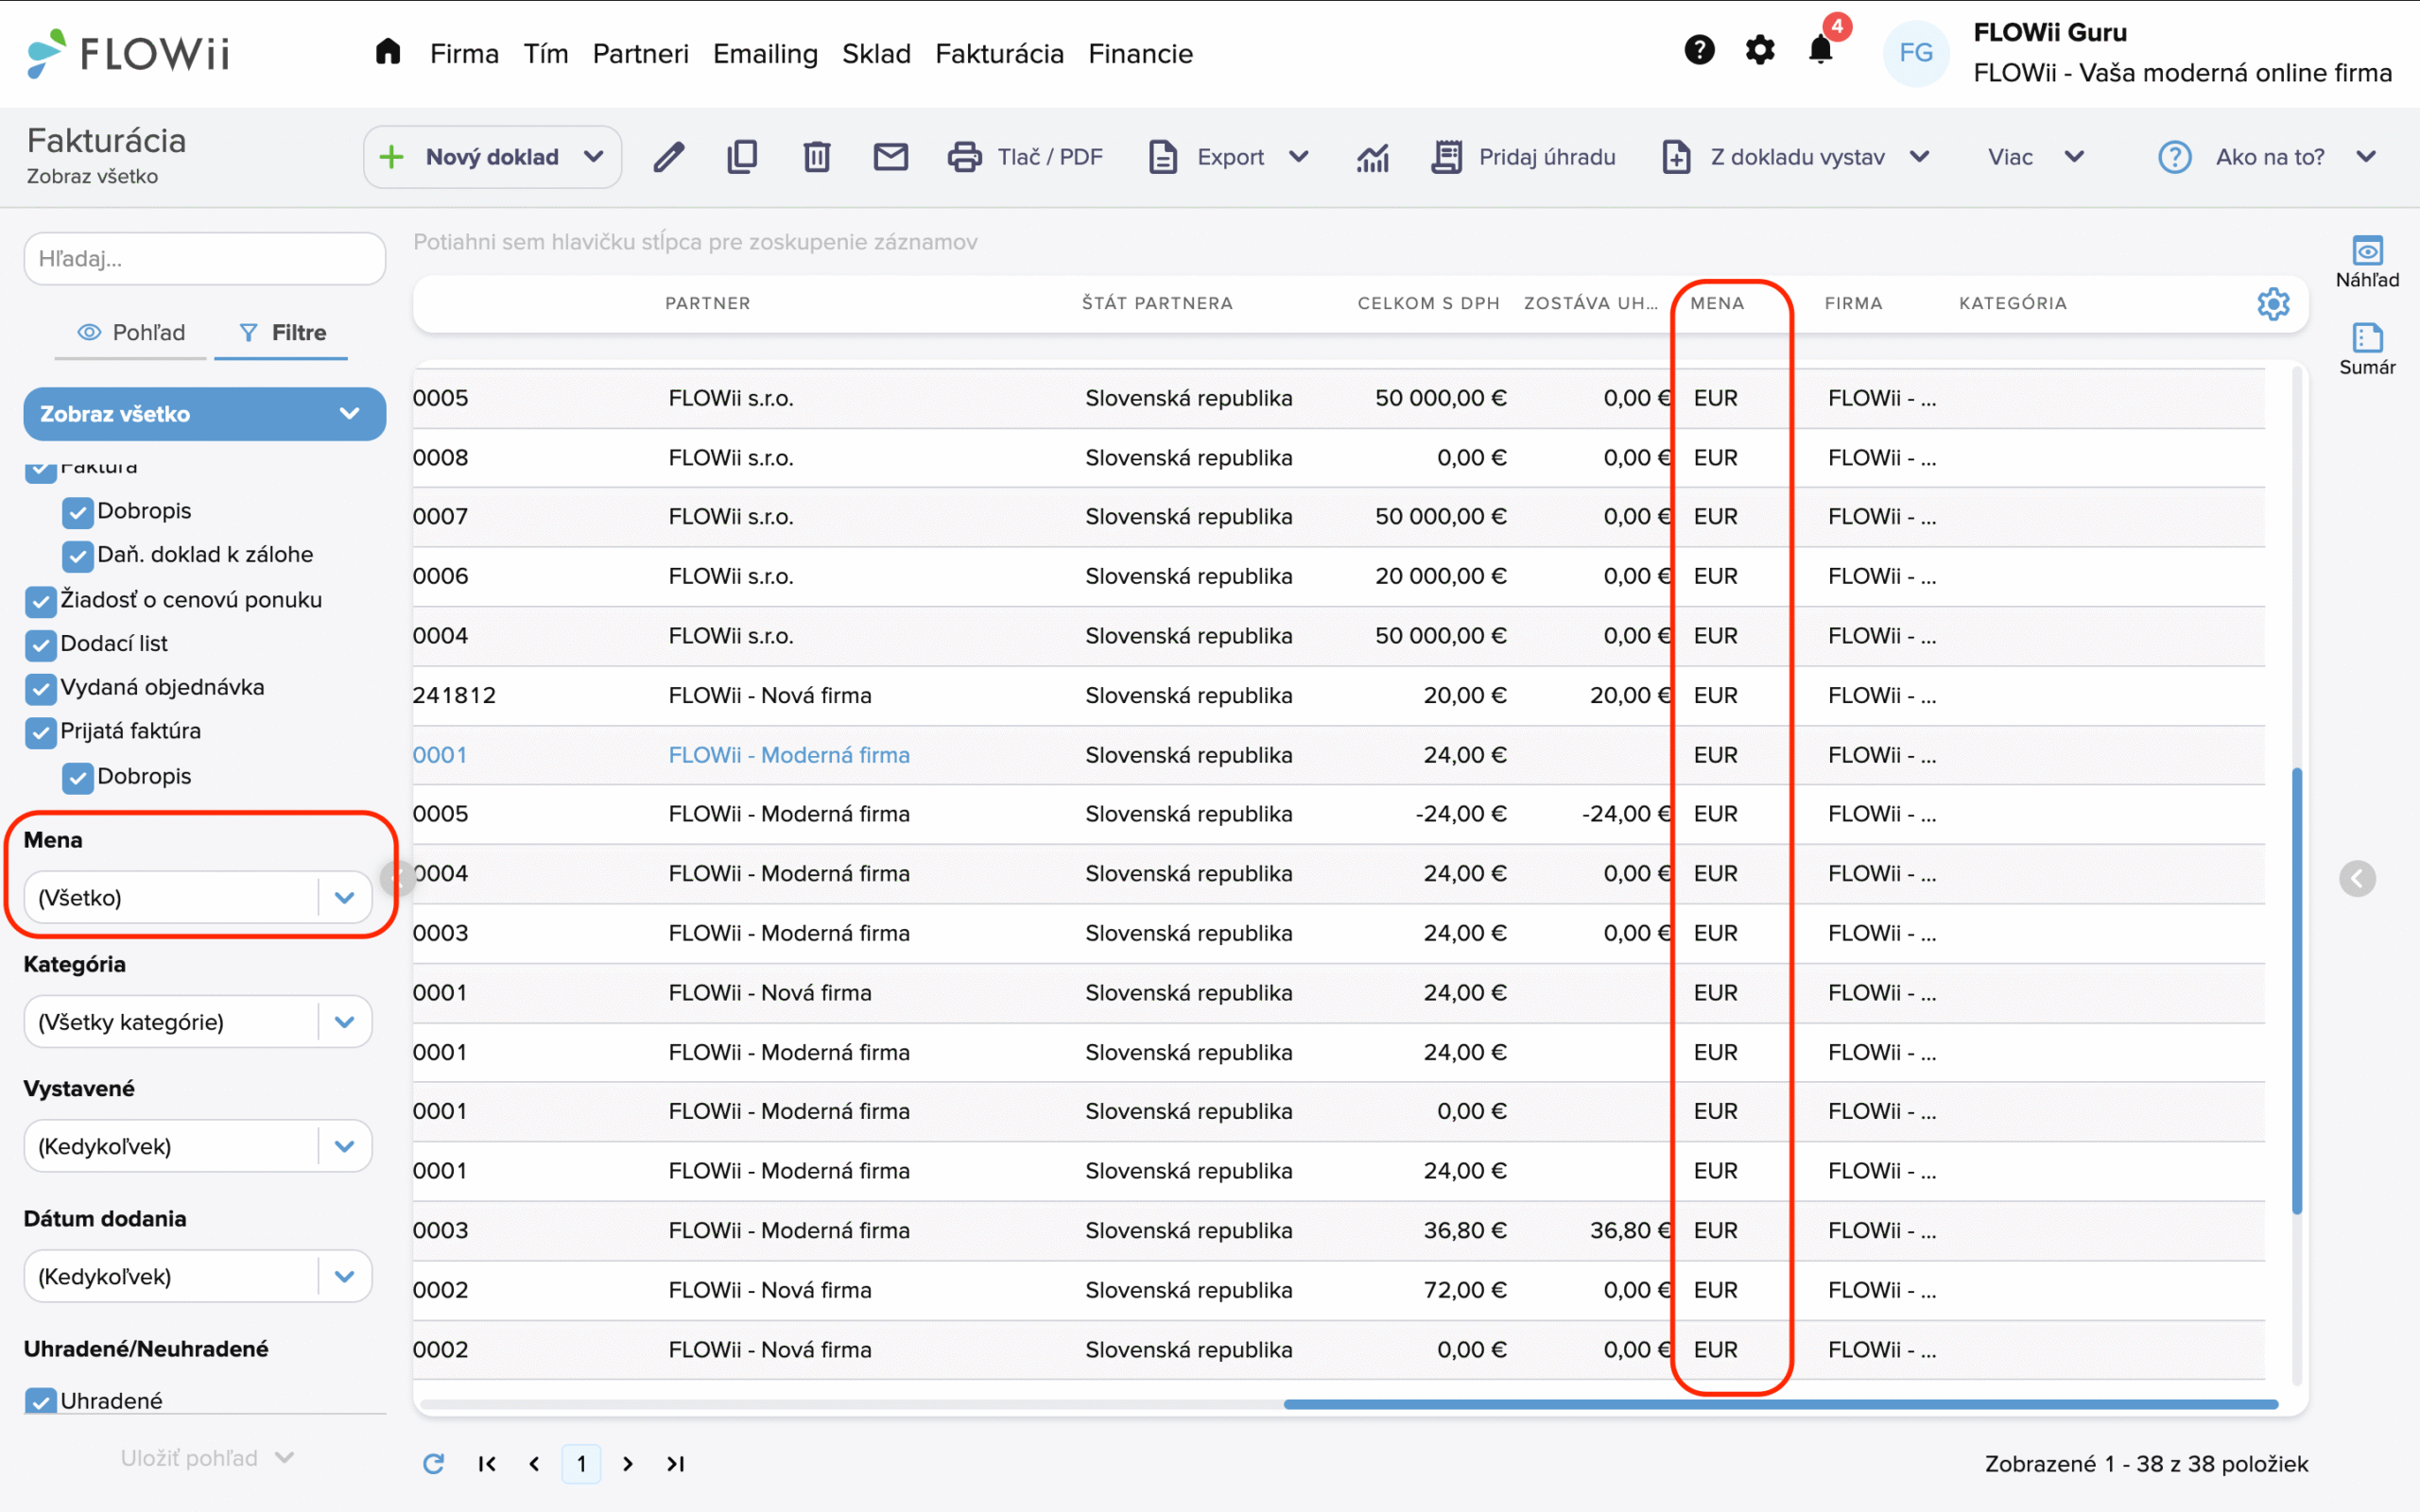This screenshot has height=1512, width=2420.
Task: Open Partneri menu
Action: click(x=640, y=53)
